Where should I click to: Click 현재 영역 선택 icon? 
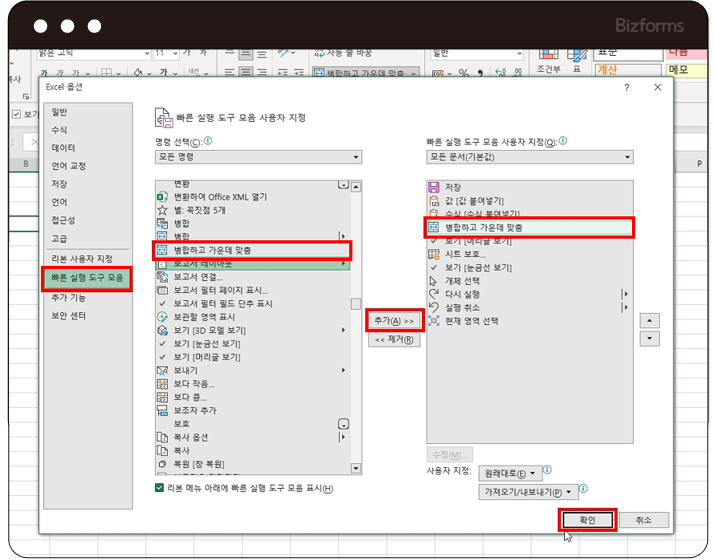(x=434, y=321)
